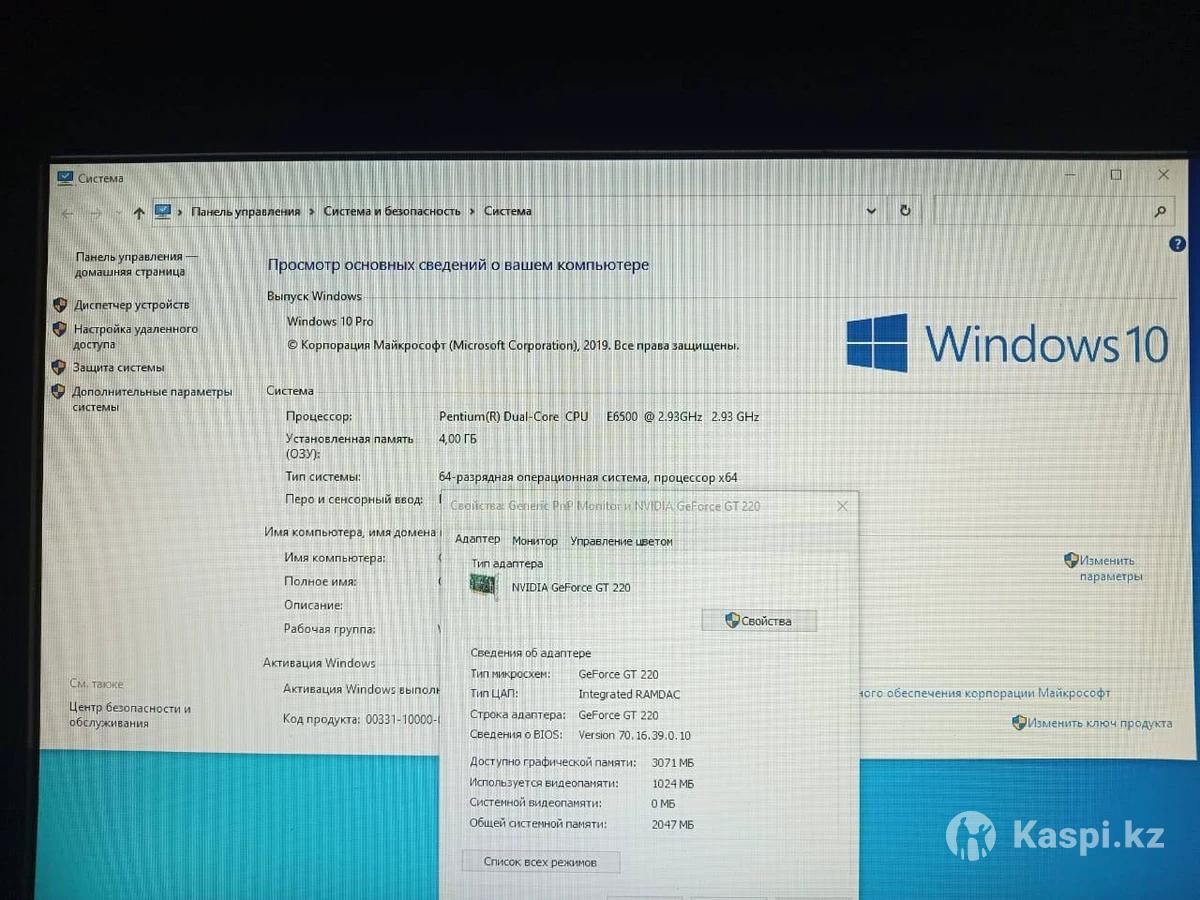Open Настройка удаленного доступа link
The width and height of the screenshot is (1200, 900).
click(x=135, y=336)
